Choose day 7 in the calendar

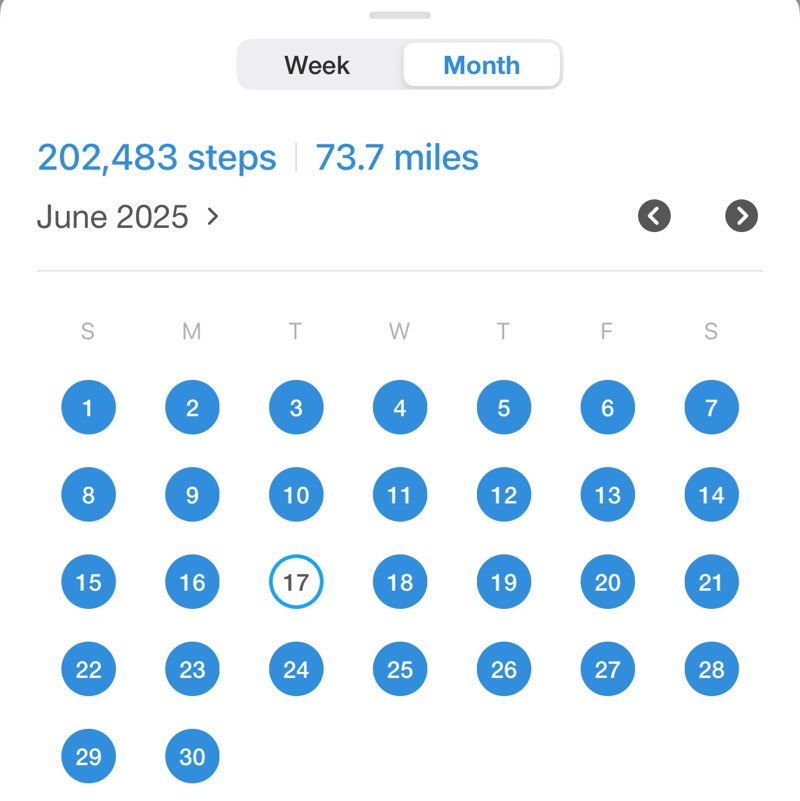tap(711, 408)
